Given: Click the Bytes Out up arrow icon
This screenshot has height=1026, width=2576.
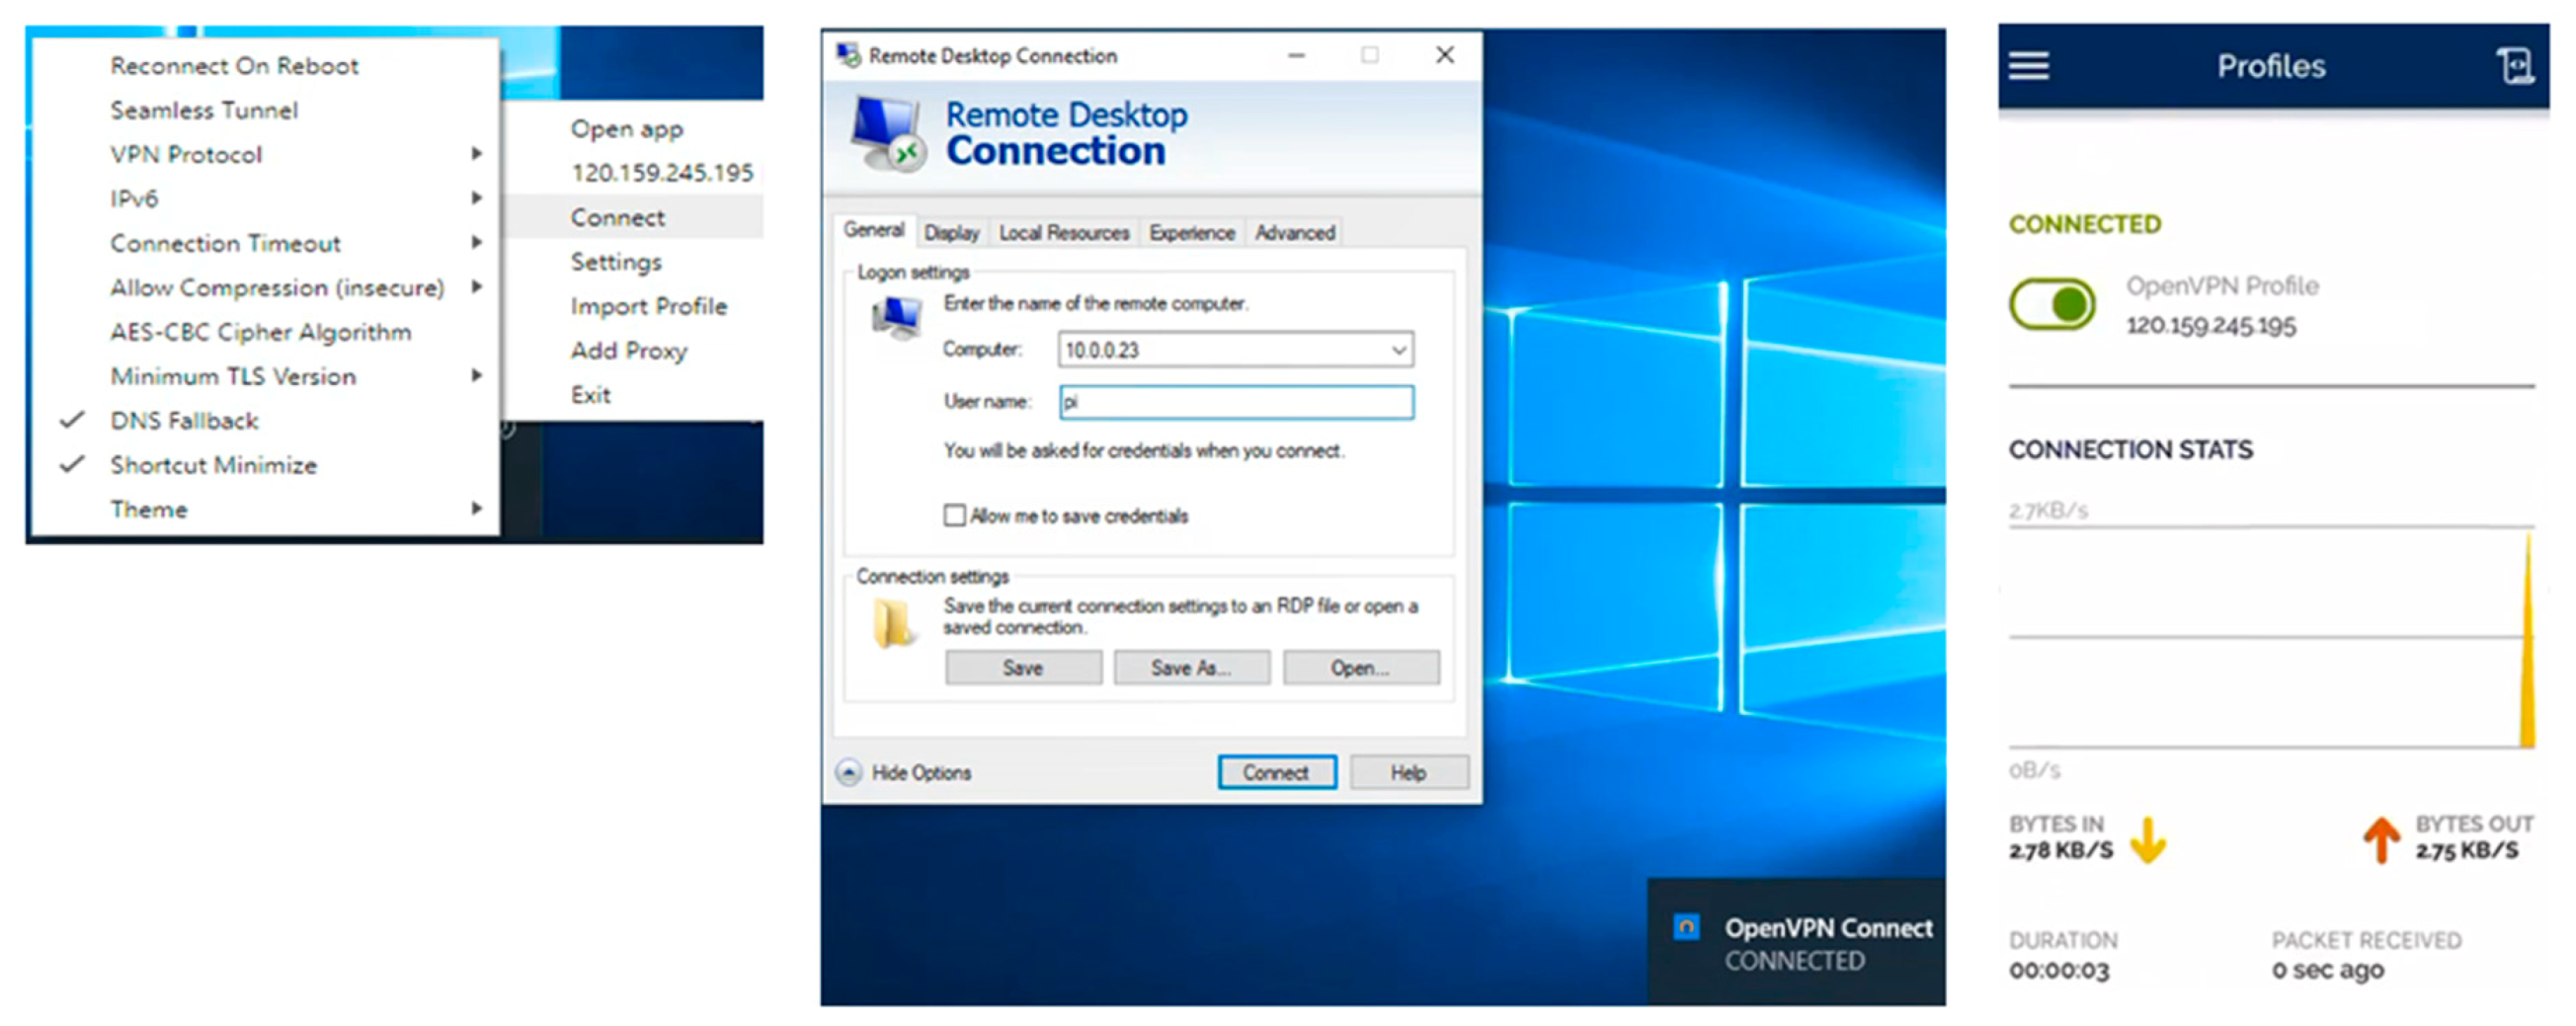Looking at the screenshot, I should click(x=2381, y=839).
